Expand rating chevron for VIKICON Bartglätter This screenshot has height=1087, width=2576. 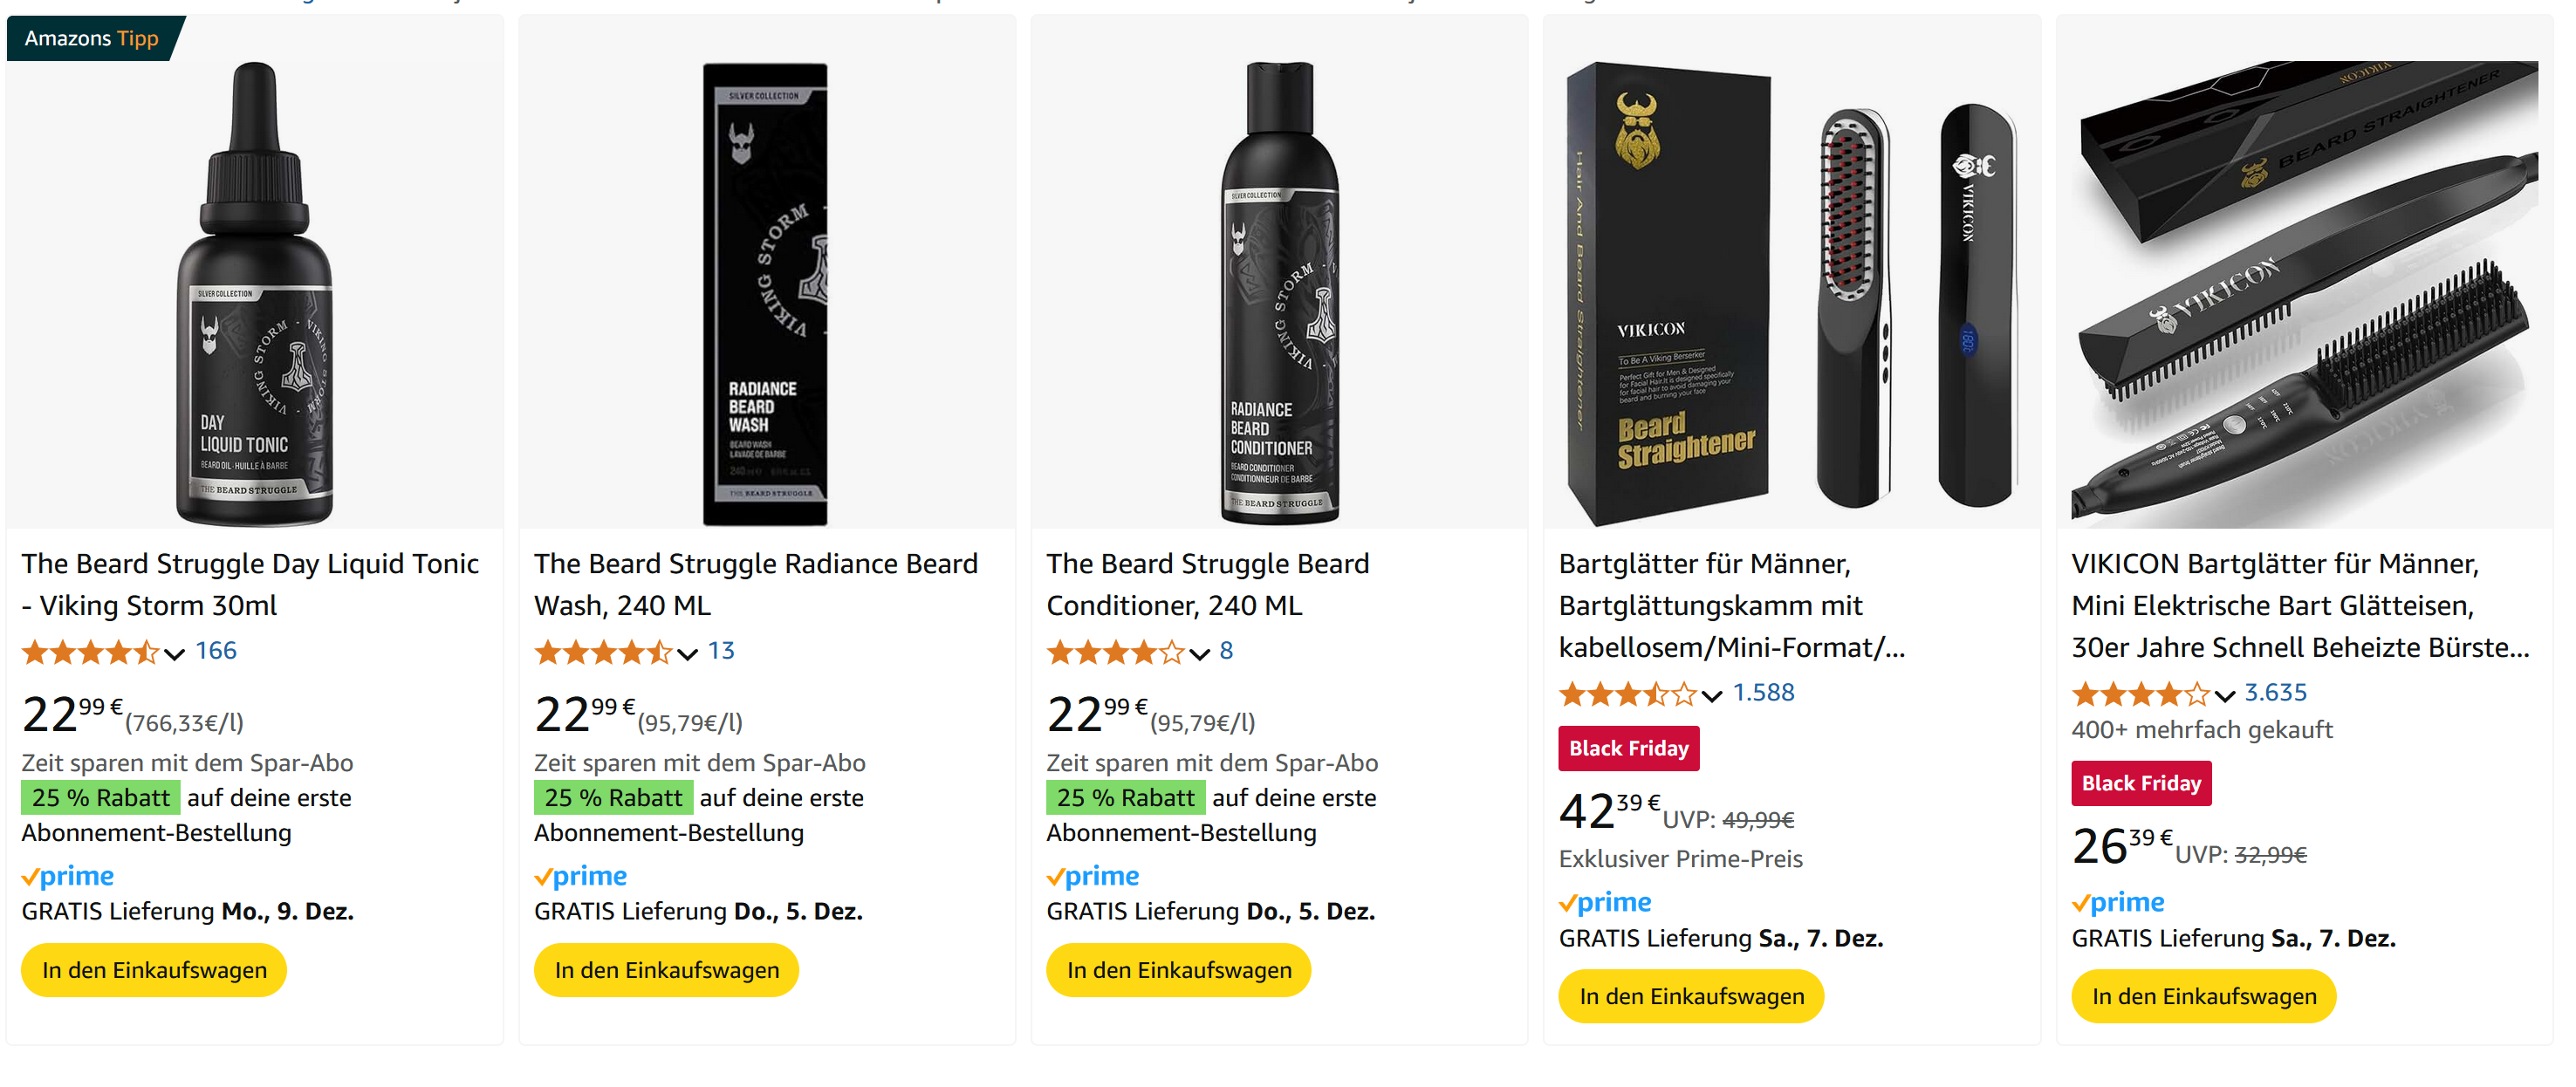2224,695
